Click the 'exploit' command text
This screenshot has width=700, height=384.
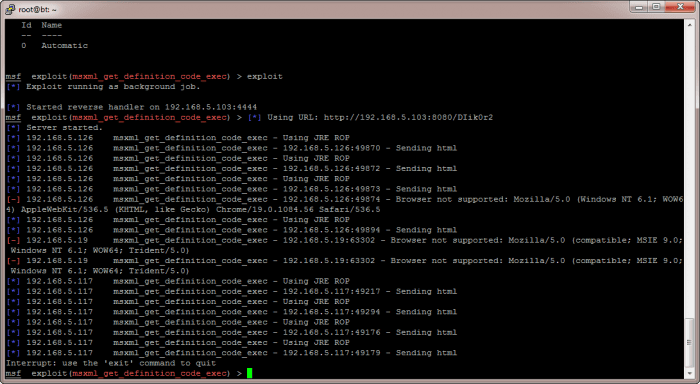click(264, 76)
